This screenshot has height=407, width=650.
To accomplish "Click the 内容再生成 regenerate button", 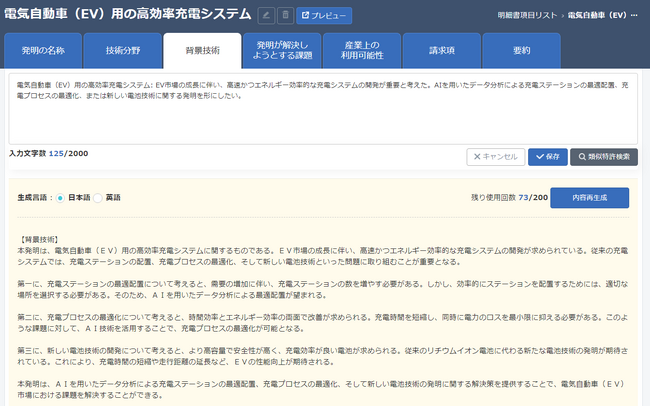I will pyautogui.click(x=589, y=198).
